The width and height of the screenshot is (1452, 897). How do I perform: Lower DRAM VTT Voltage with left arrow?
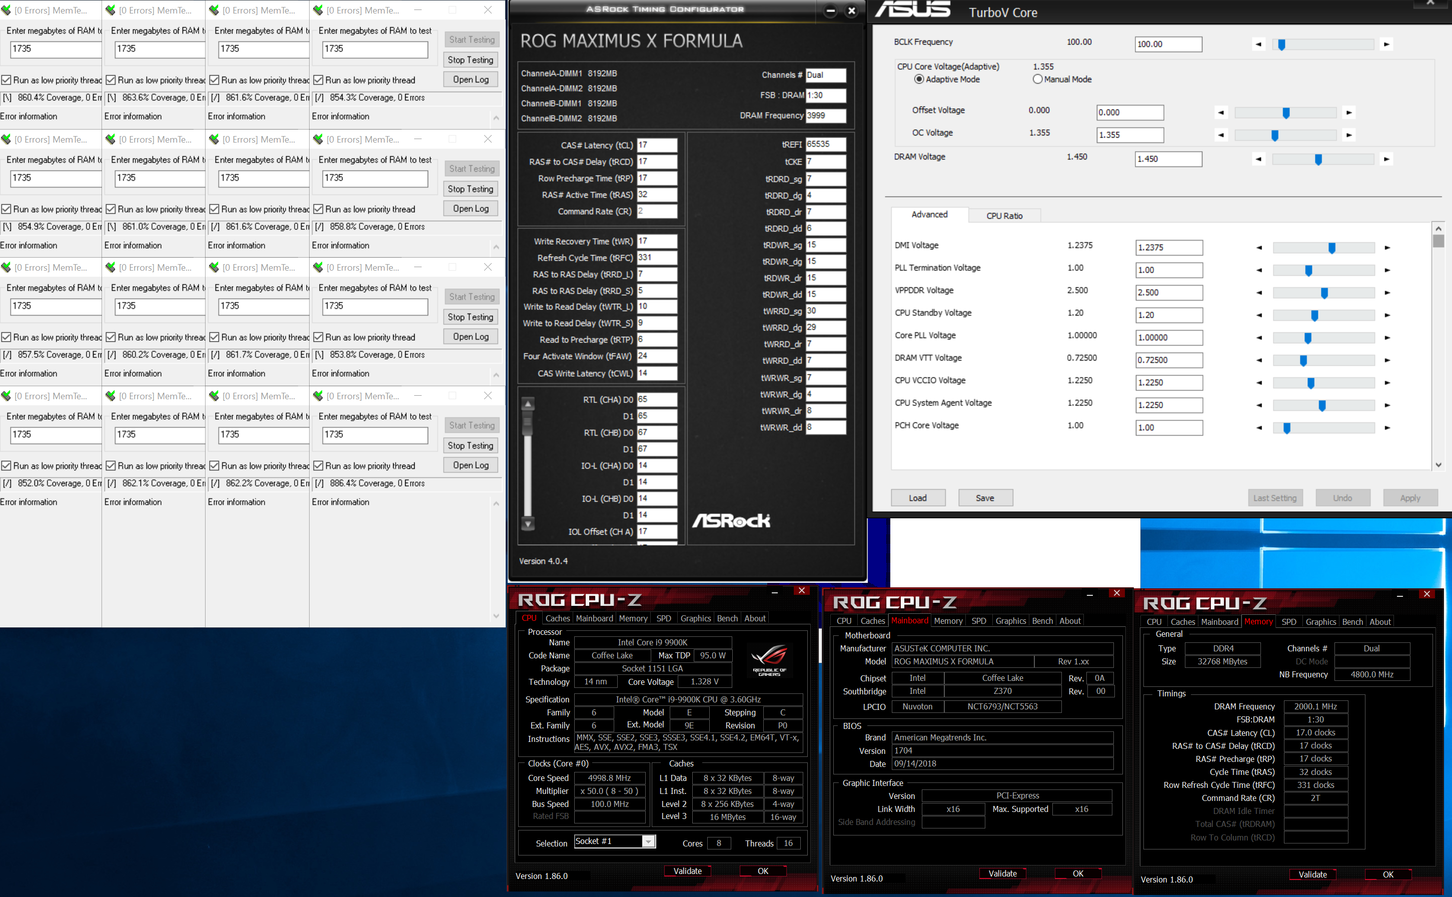pos(1259,360)
